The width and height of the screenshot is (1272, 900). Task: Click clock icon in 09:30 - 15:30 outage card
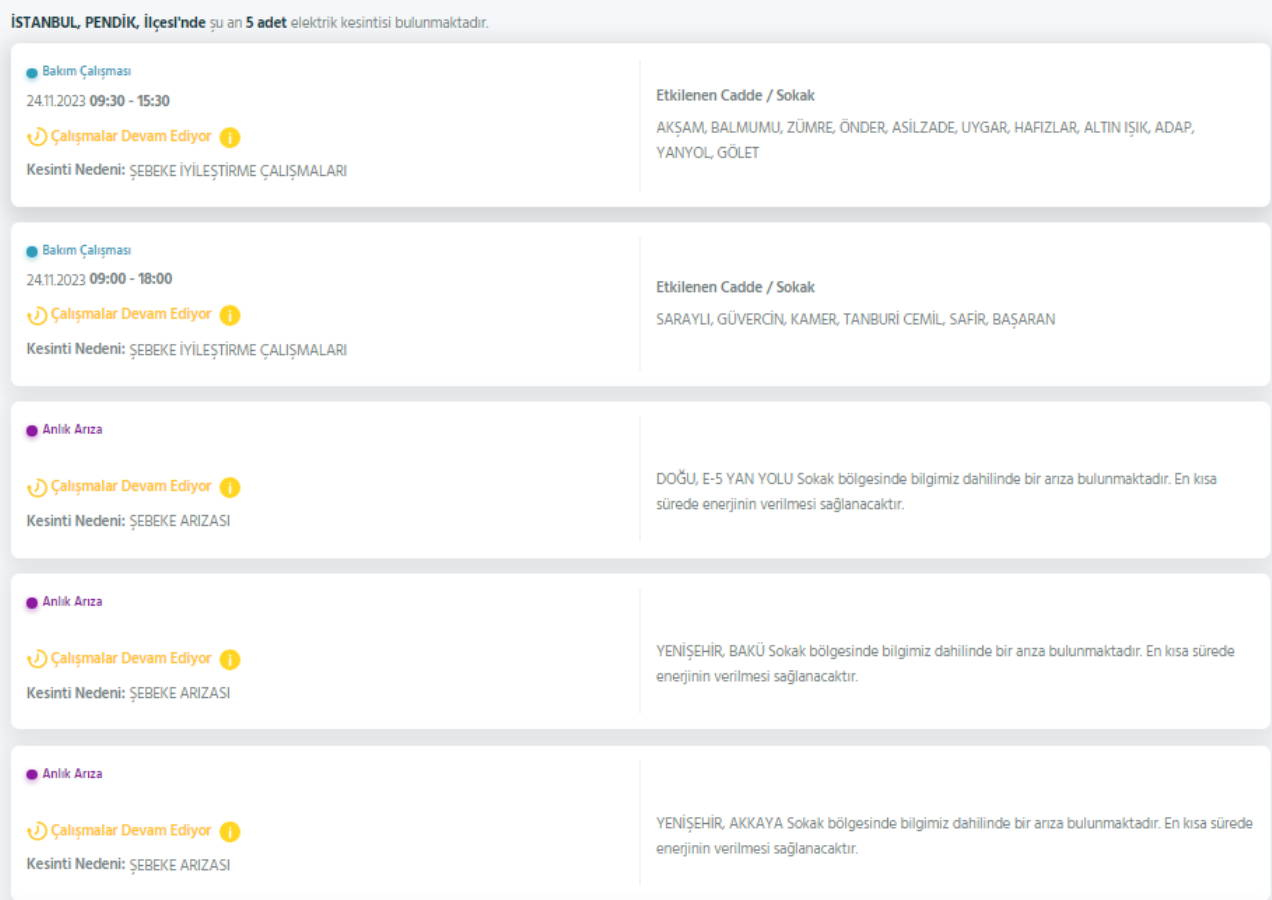37,137
